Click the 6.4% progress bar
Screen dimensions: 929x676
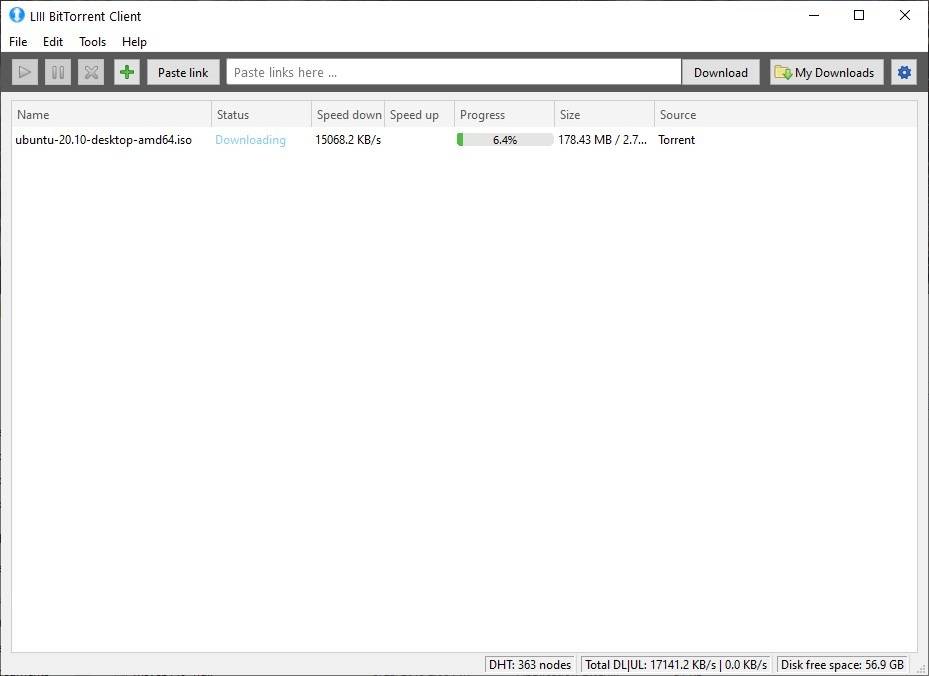(503, 140)
